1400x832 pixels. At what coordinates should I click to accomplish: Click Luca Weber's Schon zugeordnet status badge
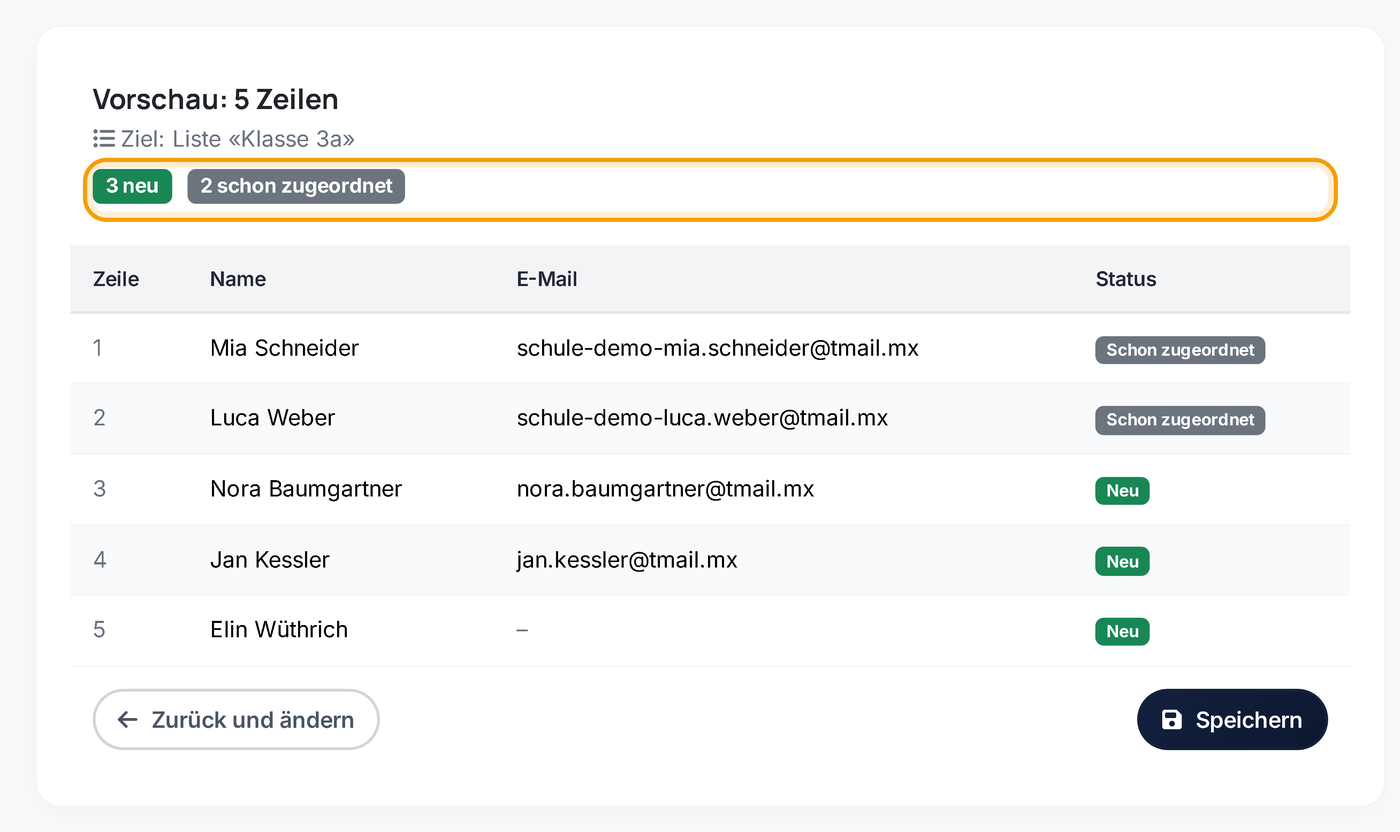click(1180, 420)
